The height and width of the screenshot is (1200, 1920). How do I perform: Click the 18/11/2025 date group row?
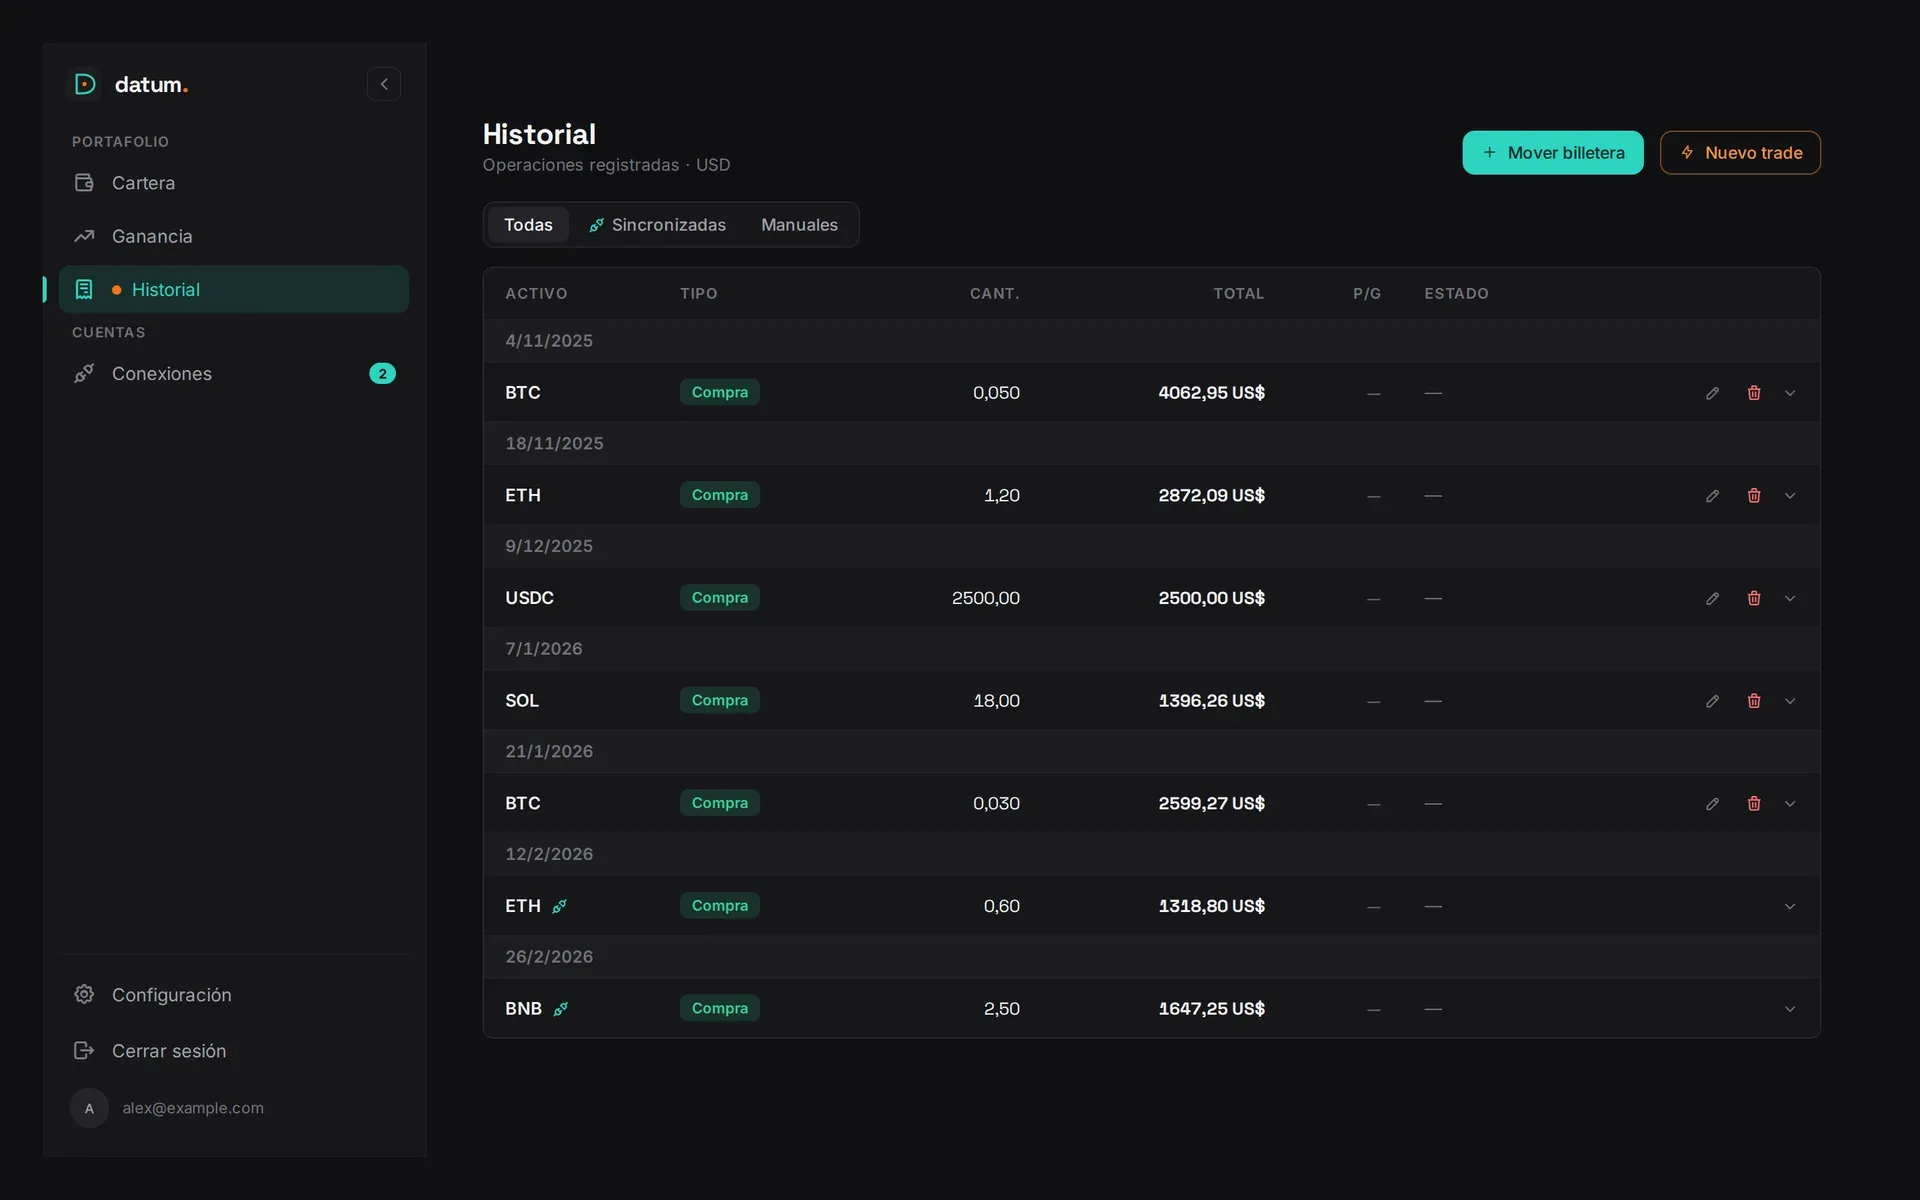tap(1151, 443)
